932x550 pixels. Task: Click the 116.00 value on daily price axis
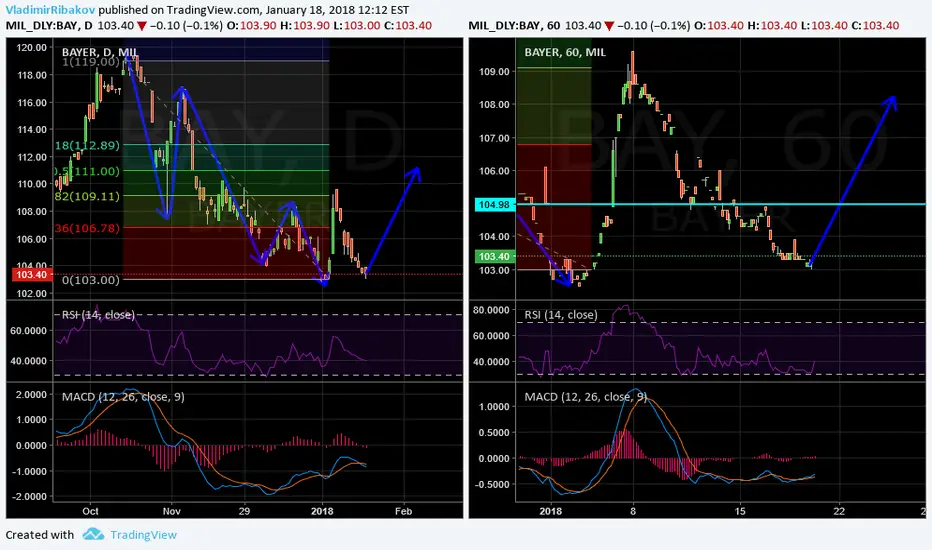click(x=32, y=103)
